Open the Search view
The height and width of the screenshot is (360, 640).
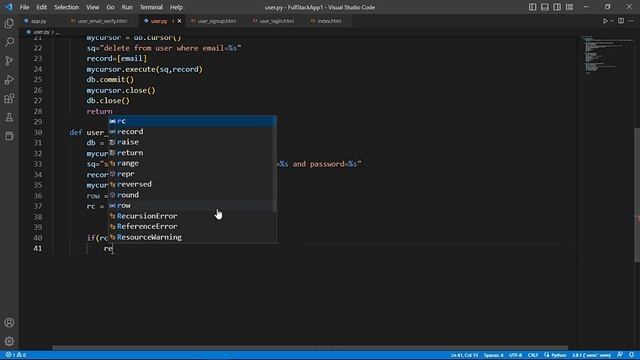tap(9, 42)
